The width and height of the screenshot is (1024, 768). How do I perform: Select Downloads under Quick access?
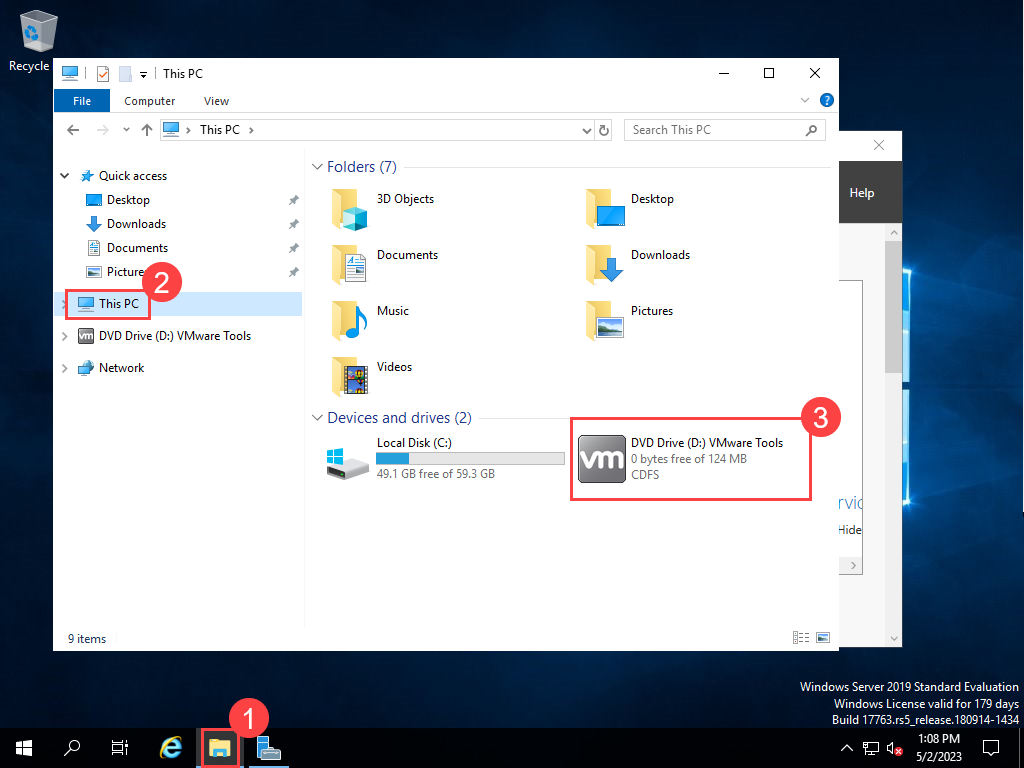click(x=136, y=224)
